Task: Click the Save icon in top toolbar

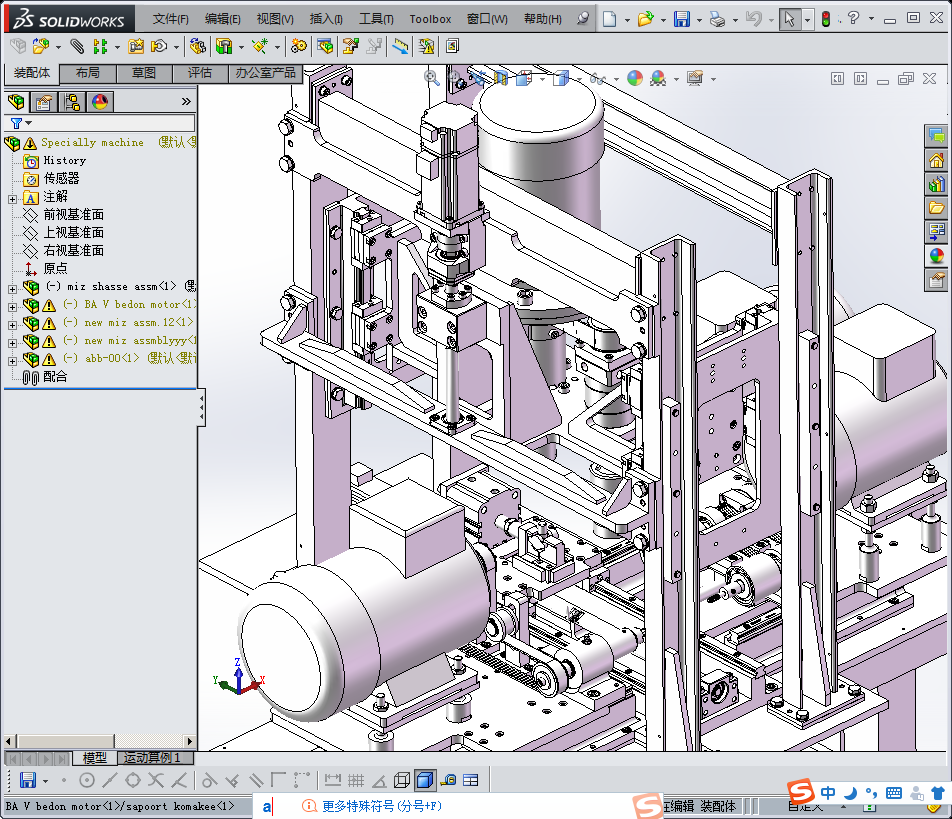Action: coord(681,19)
